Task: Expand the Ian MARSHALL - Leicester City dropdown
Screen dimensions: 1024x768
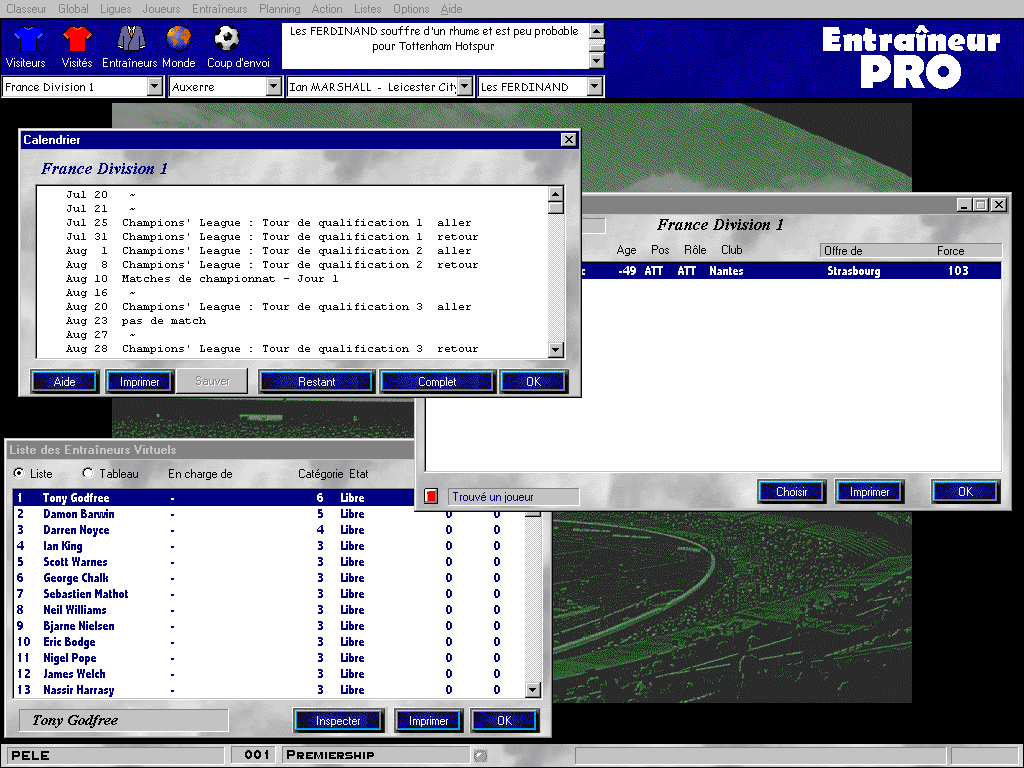Action: tap(461, 87)
